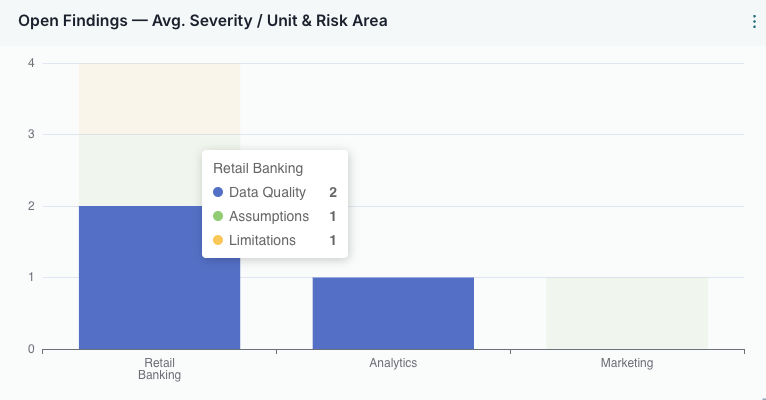Open the chart's three-dot options menu
The image size is (766, 400).
coord(753,21)
